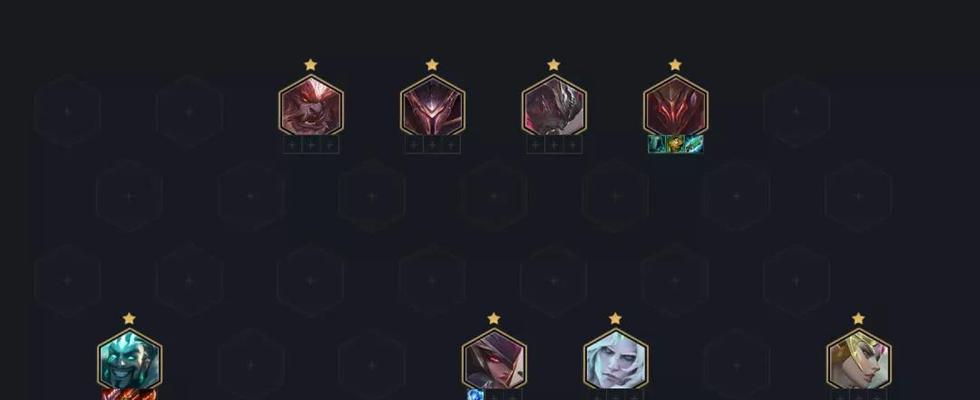Image resolution: width=980 pixels, height=400 pixels.
Task: Toggle the star above the teal grinning champion
Action: (129, 319)
